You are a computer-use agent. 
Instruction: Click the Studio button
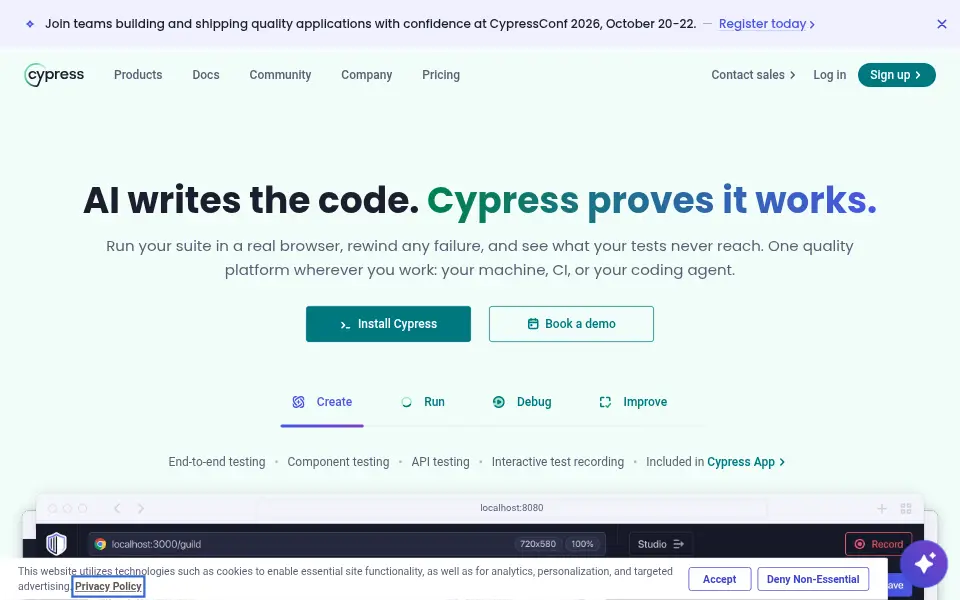click(660, 544)
